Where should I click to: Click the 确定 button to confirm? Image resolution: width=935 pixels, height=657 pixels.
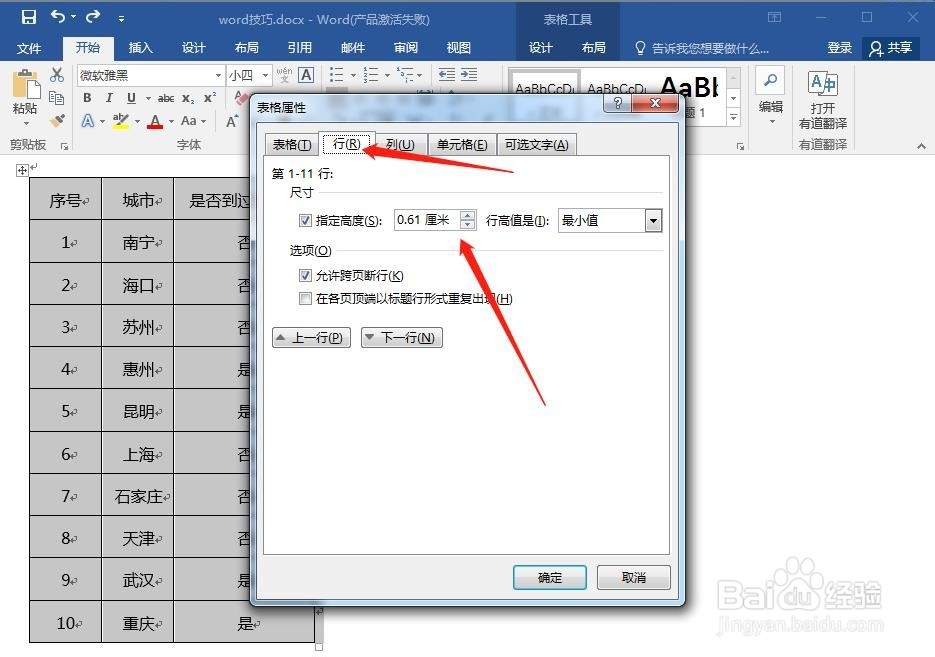point(549,578)
